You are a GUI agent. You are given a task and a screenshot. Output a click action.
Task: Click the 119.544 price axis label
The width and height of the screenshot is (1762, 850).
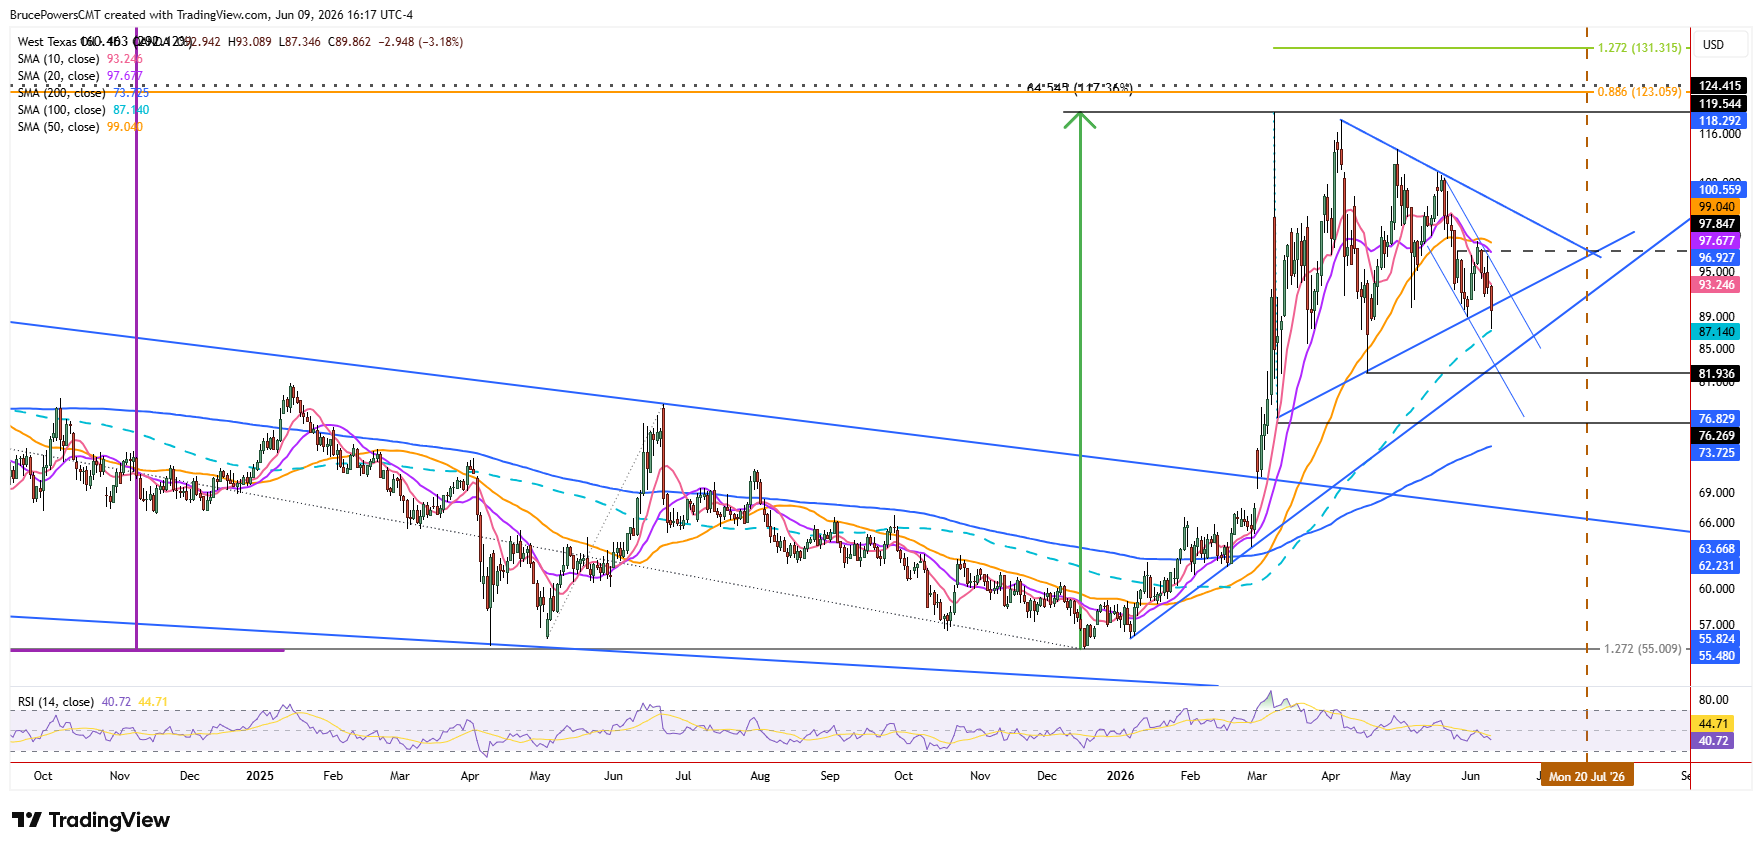[x=1720, y=104]
